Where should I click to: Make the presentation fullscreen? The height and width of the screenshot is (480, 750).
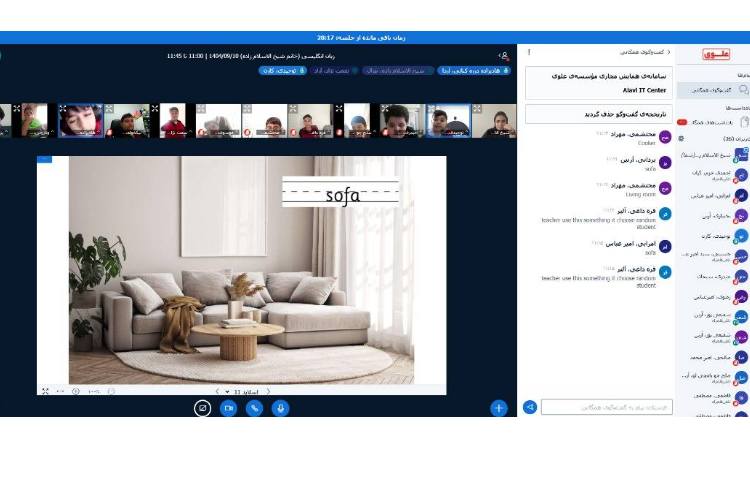(x=45, y=391)
